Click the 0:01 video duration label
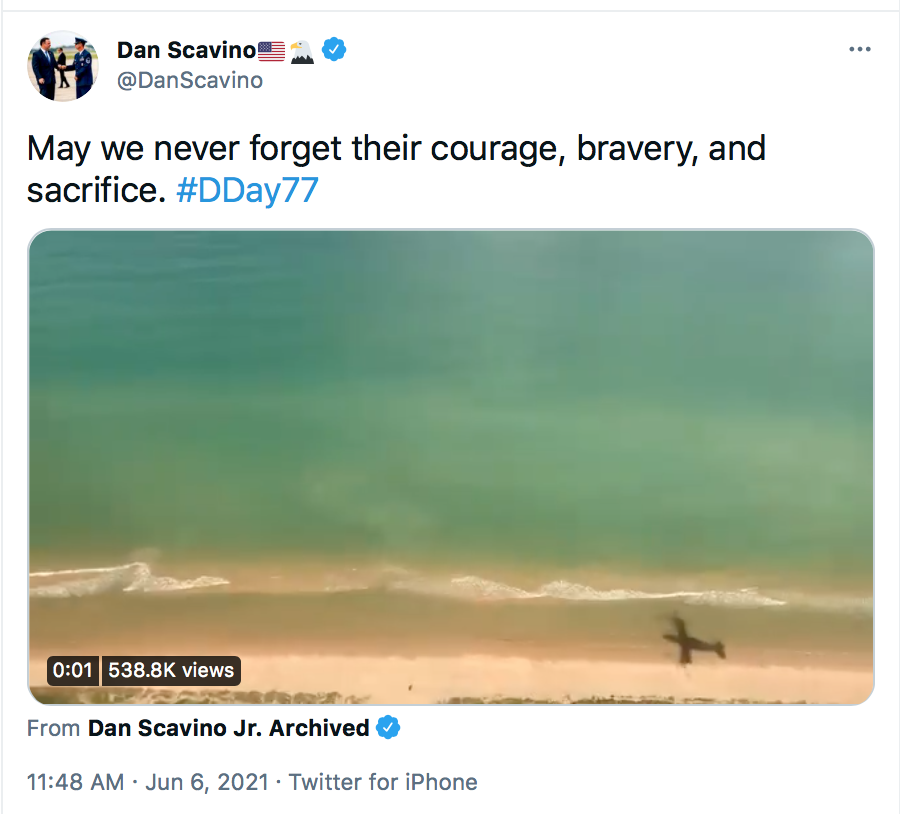This screenshot has height=814, width=900. point(73,670)
